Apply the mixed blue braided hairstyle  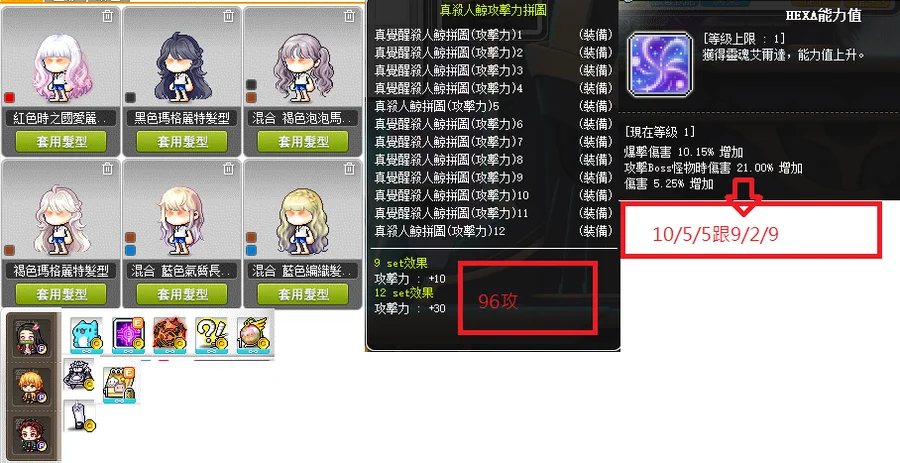point(302,294)
